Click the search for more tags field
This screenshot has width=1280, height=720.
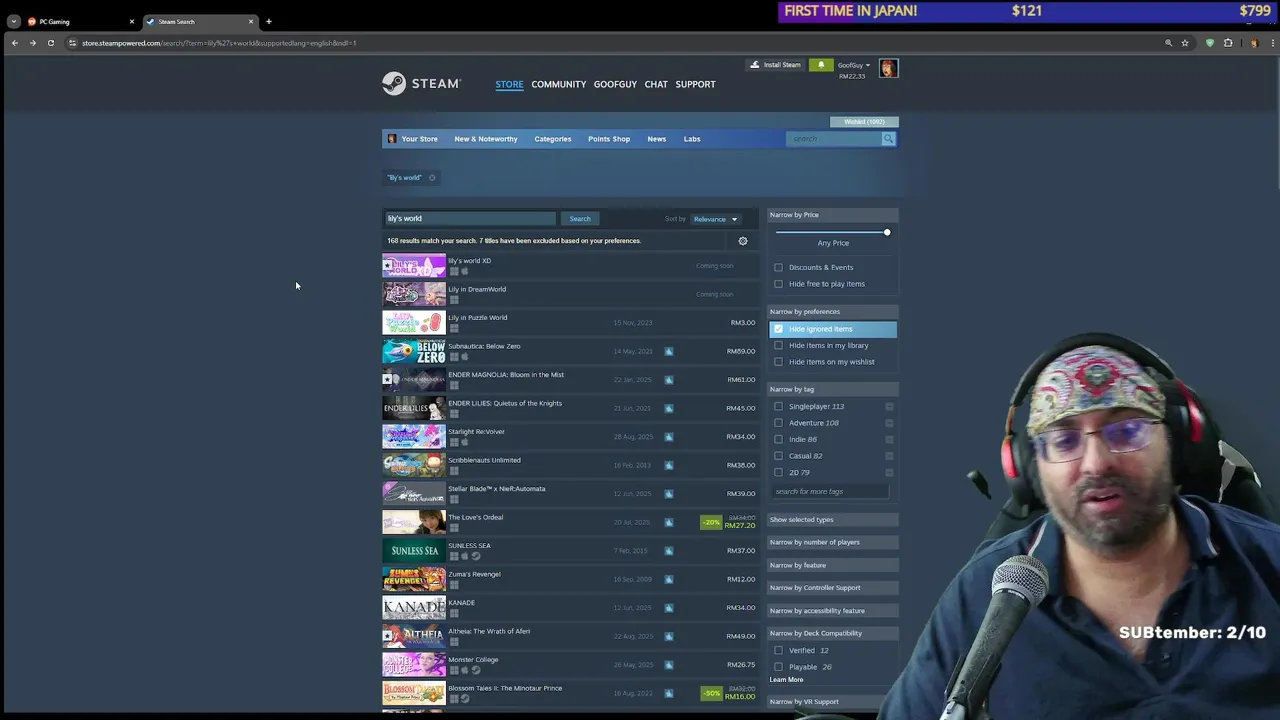830,492
